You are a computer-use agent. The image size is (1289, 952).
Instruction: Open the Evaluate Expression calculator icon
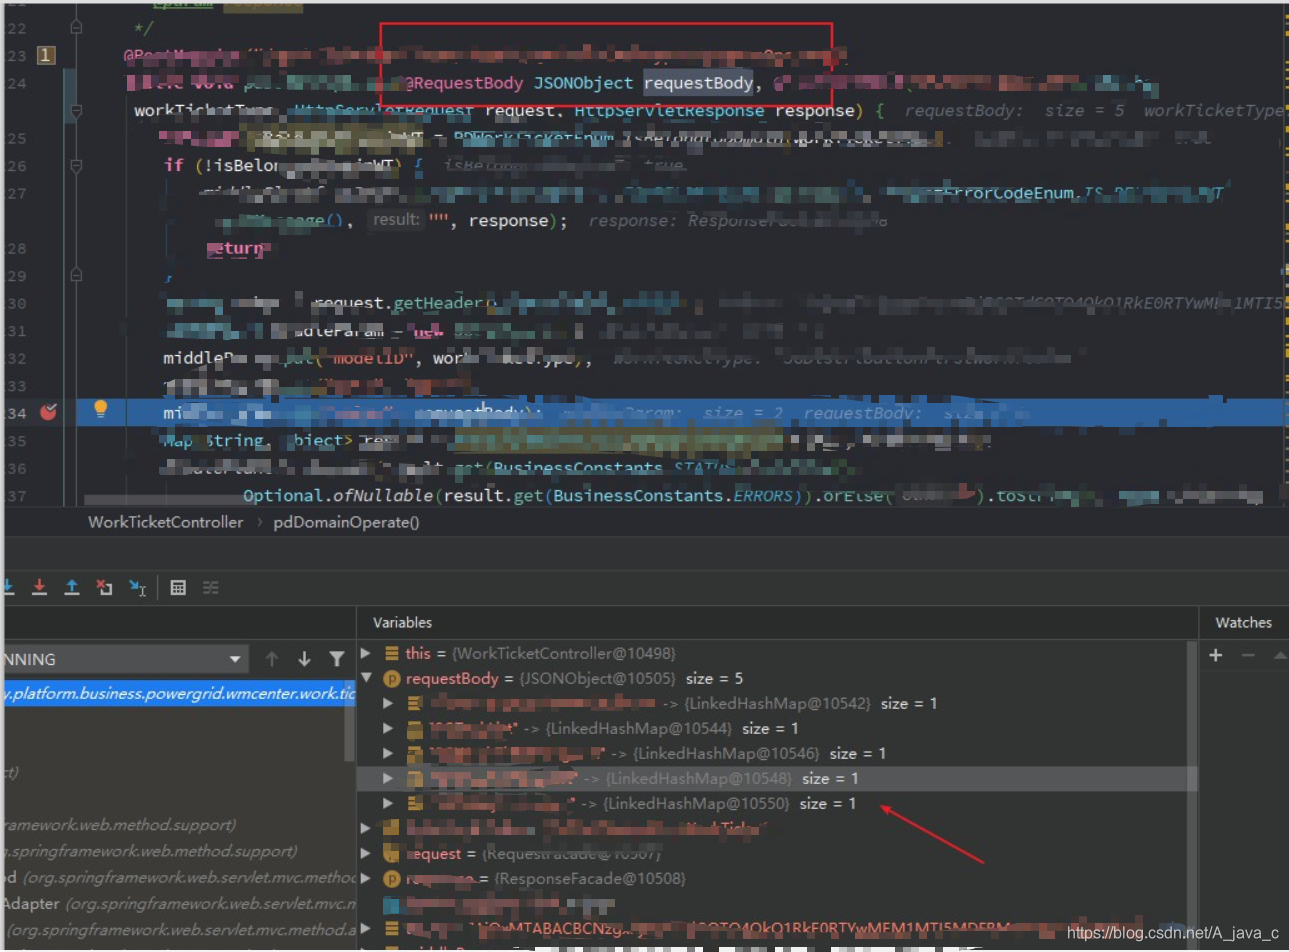[x=178, y=587]
